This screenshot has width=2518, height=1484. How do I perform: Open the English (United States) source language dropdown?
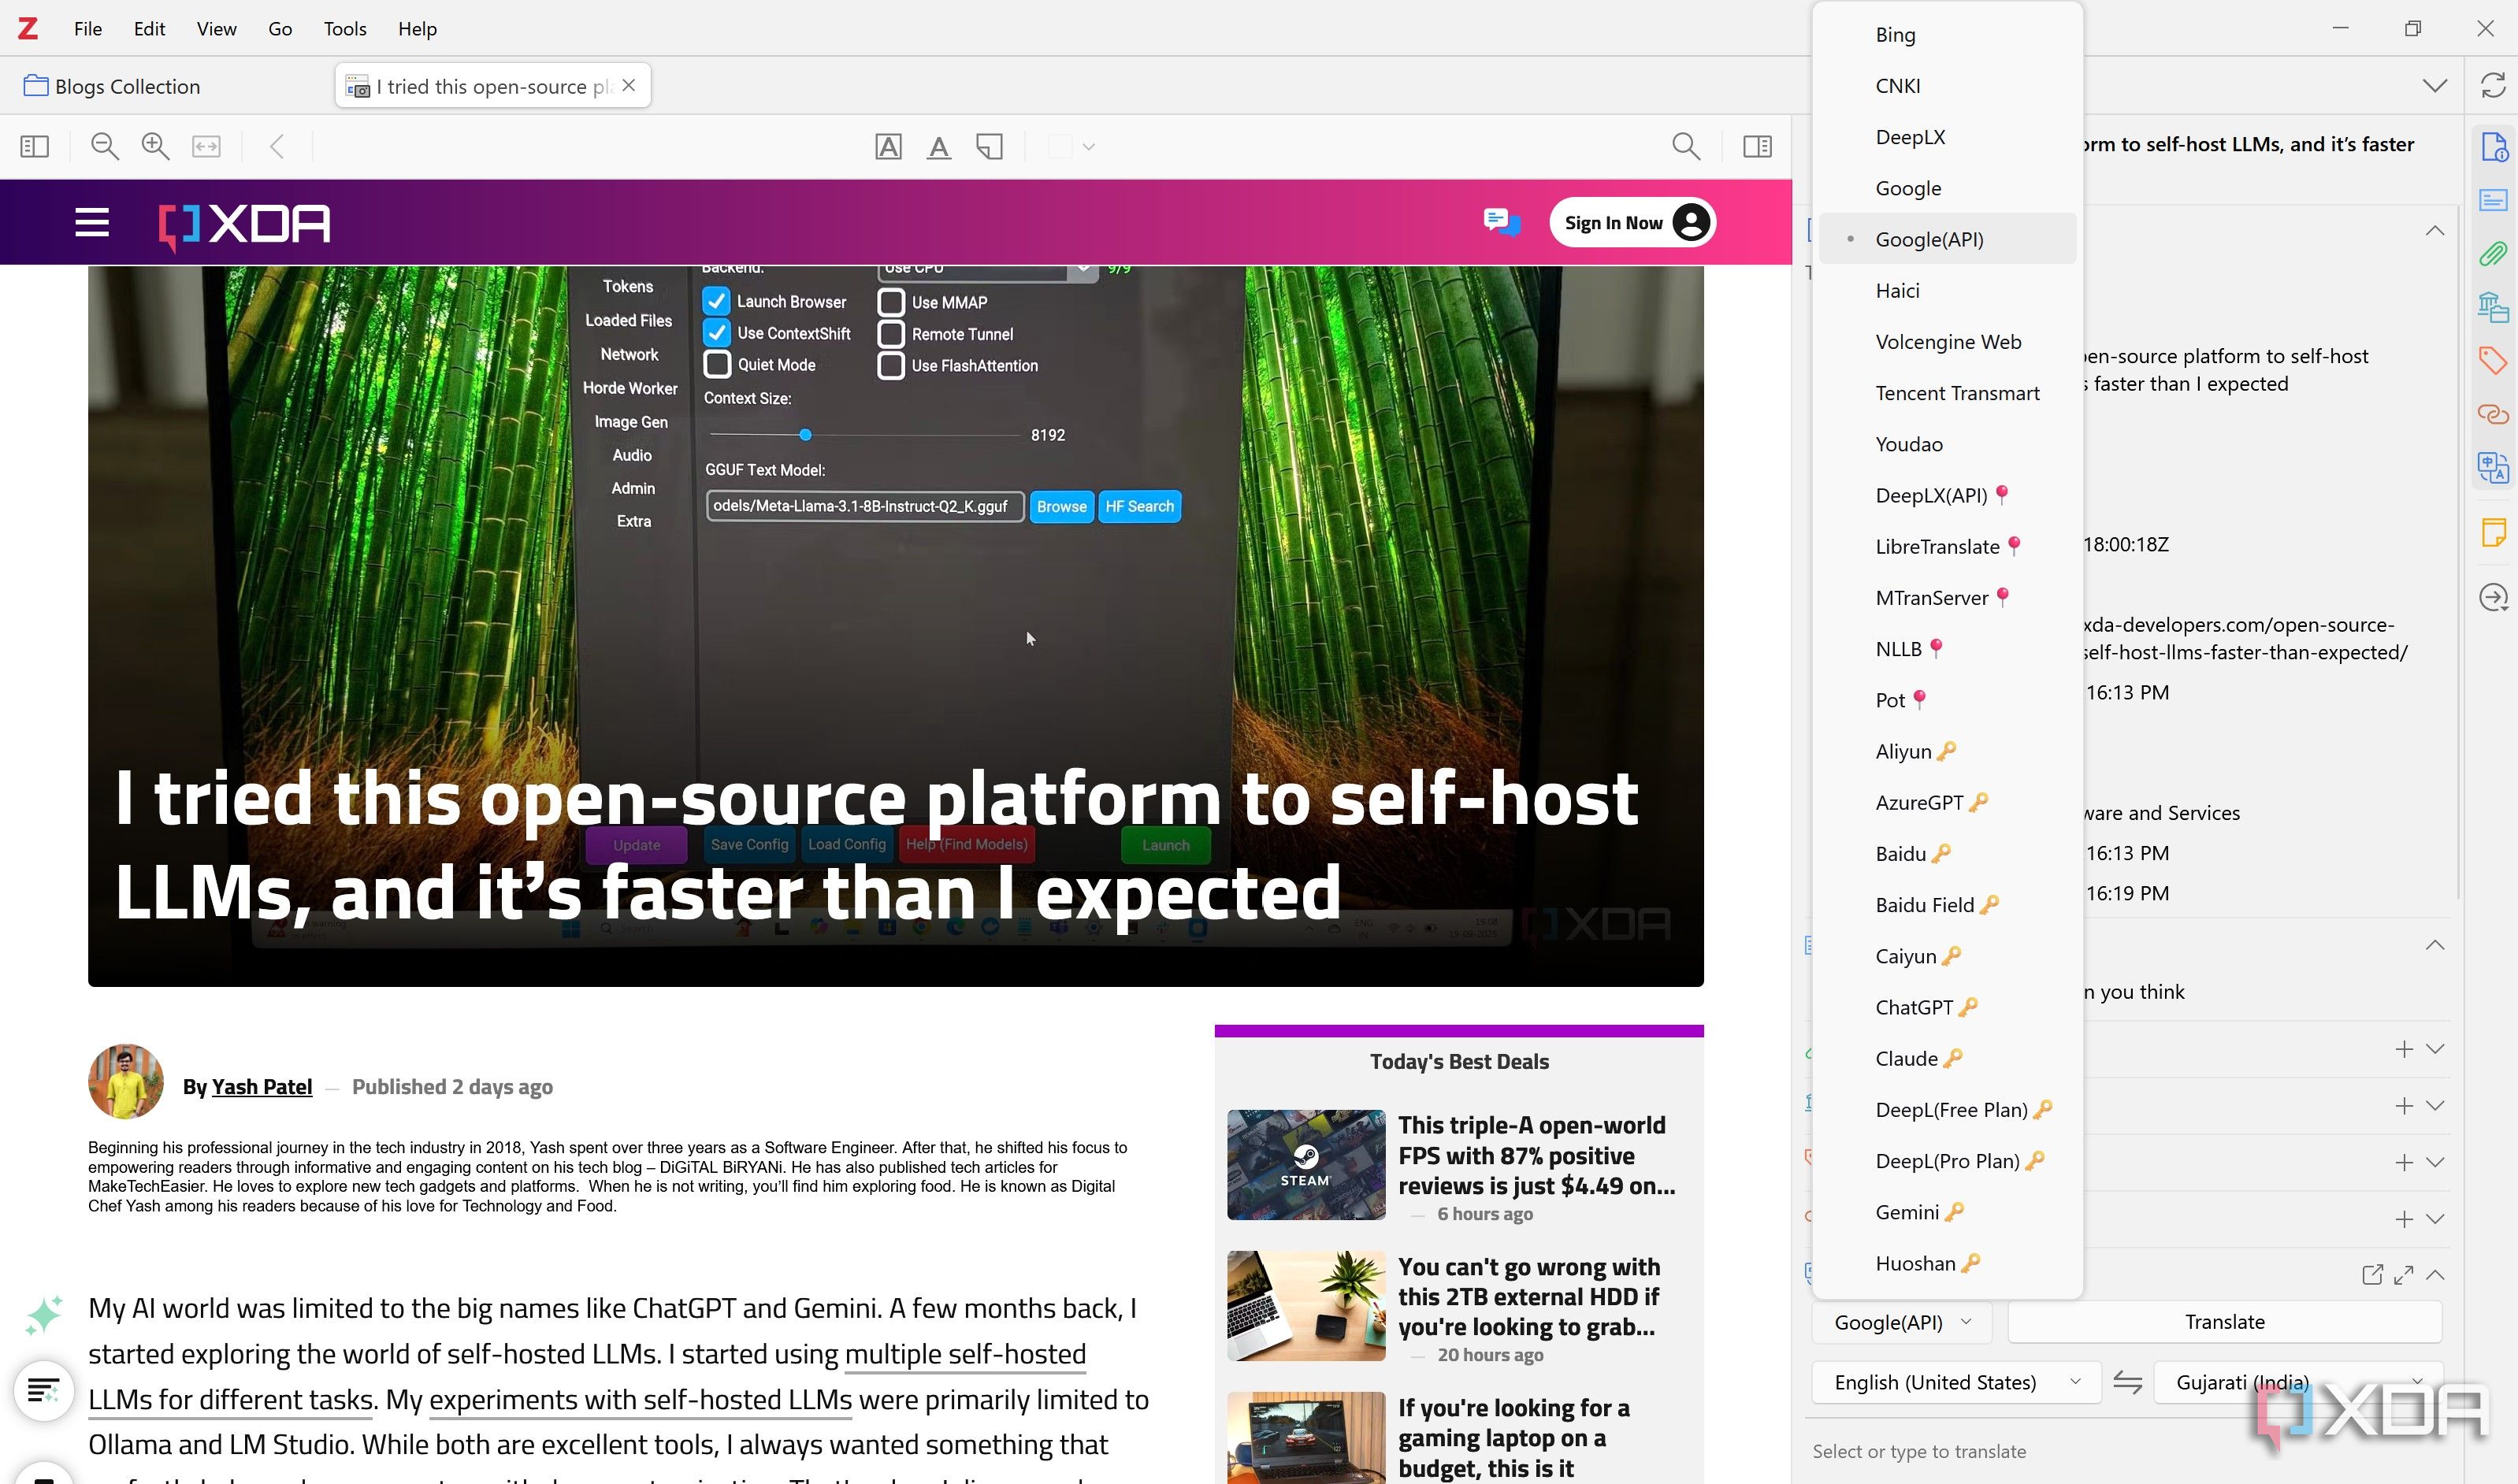1955,1383
